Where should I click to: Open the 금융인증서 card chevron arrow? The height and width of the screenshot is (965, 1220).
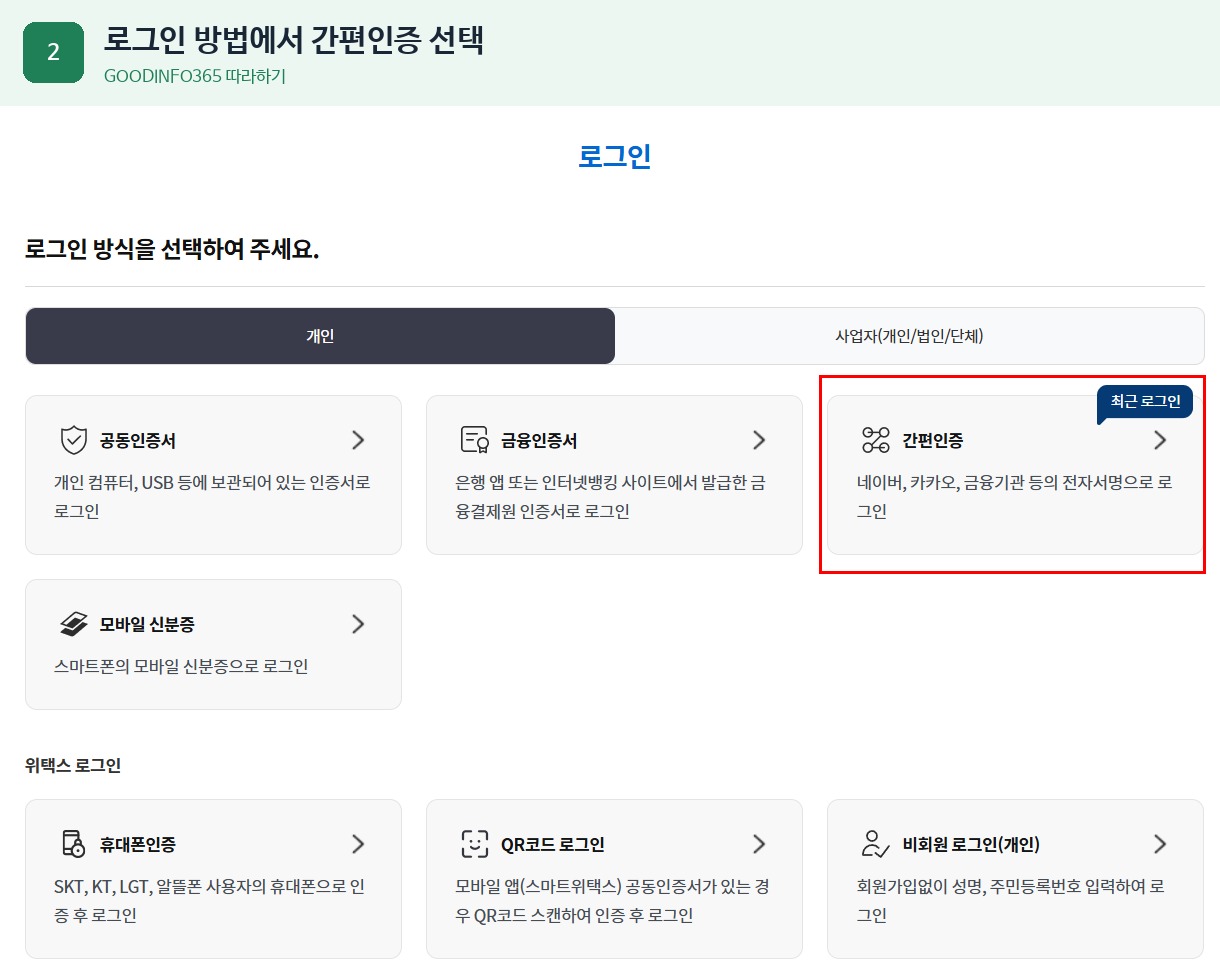click(x=759, y=440)
